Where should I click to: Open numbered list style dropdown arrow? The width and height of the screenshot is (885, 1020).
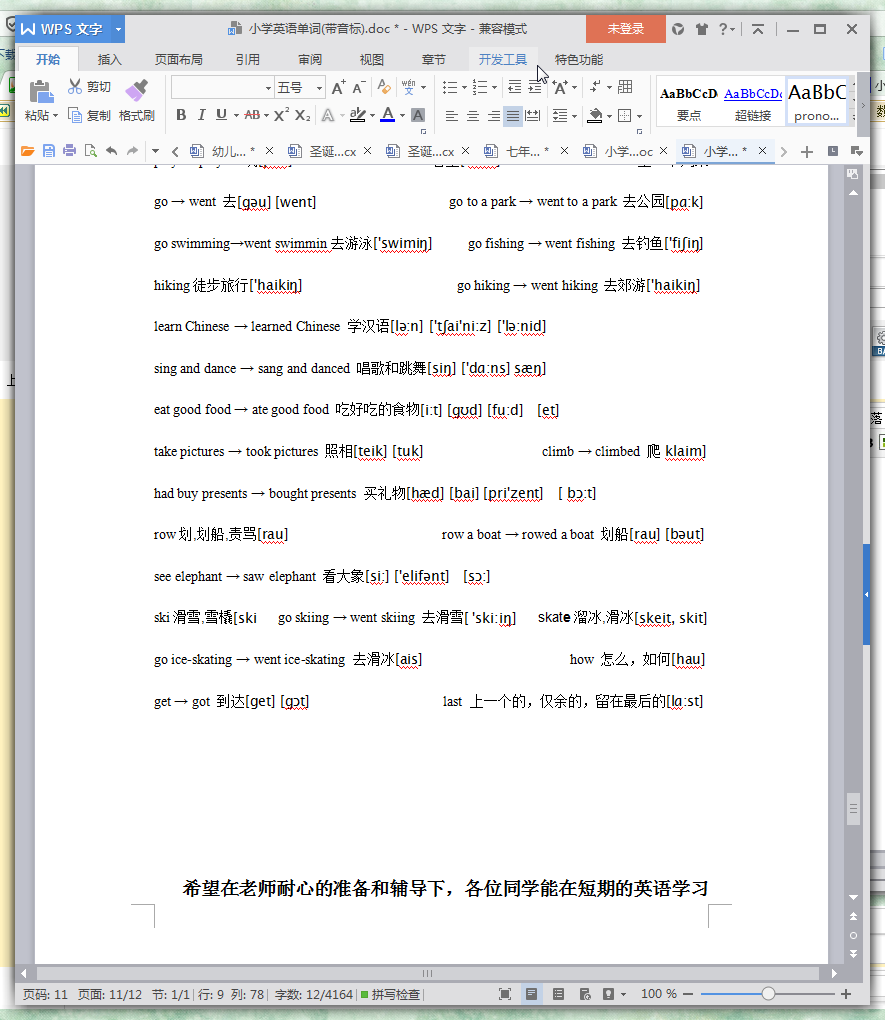click(495, 87)
